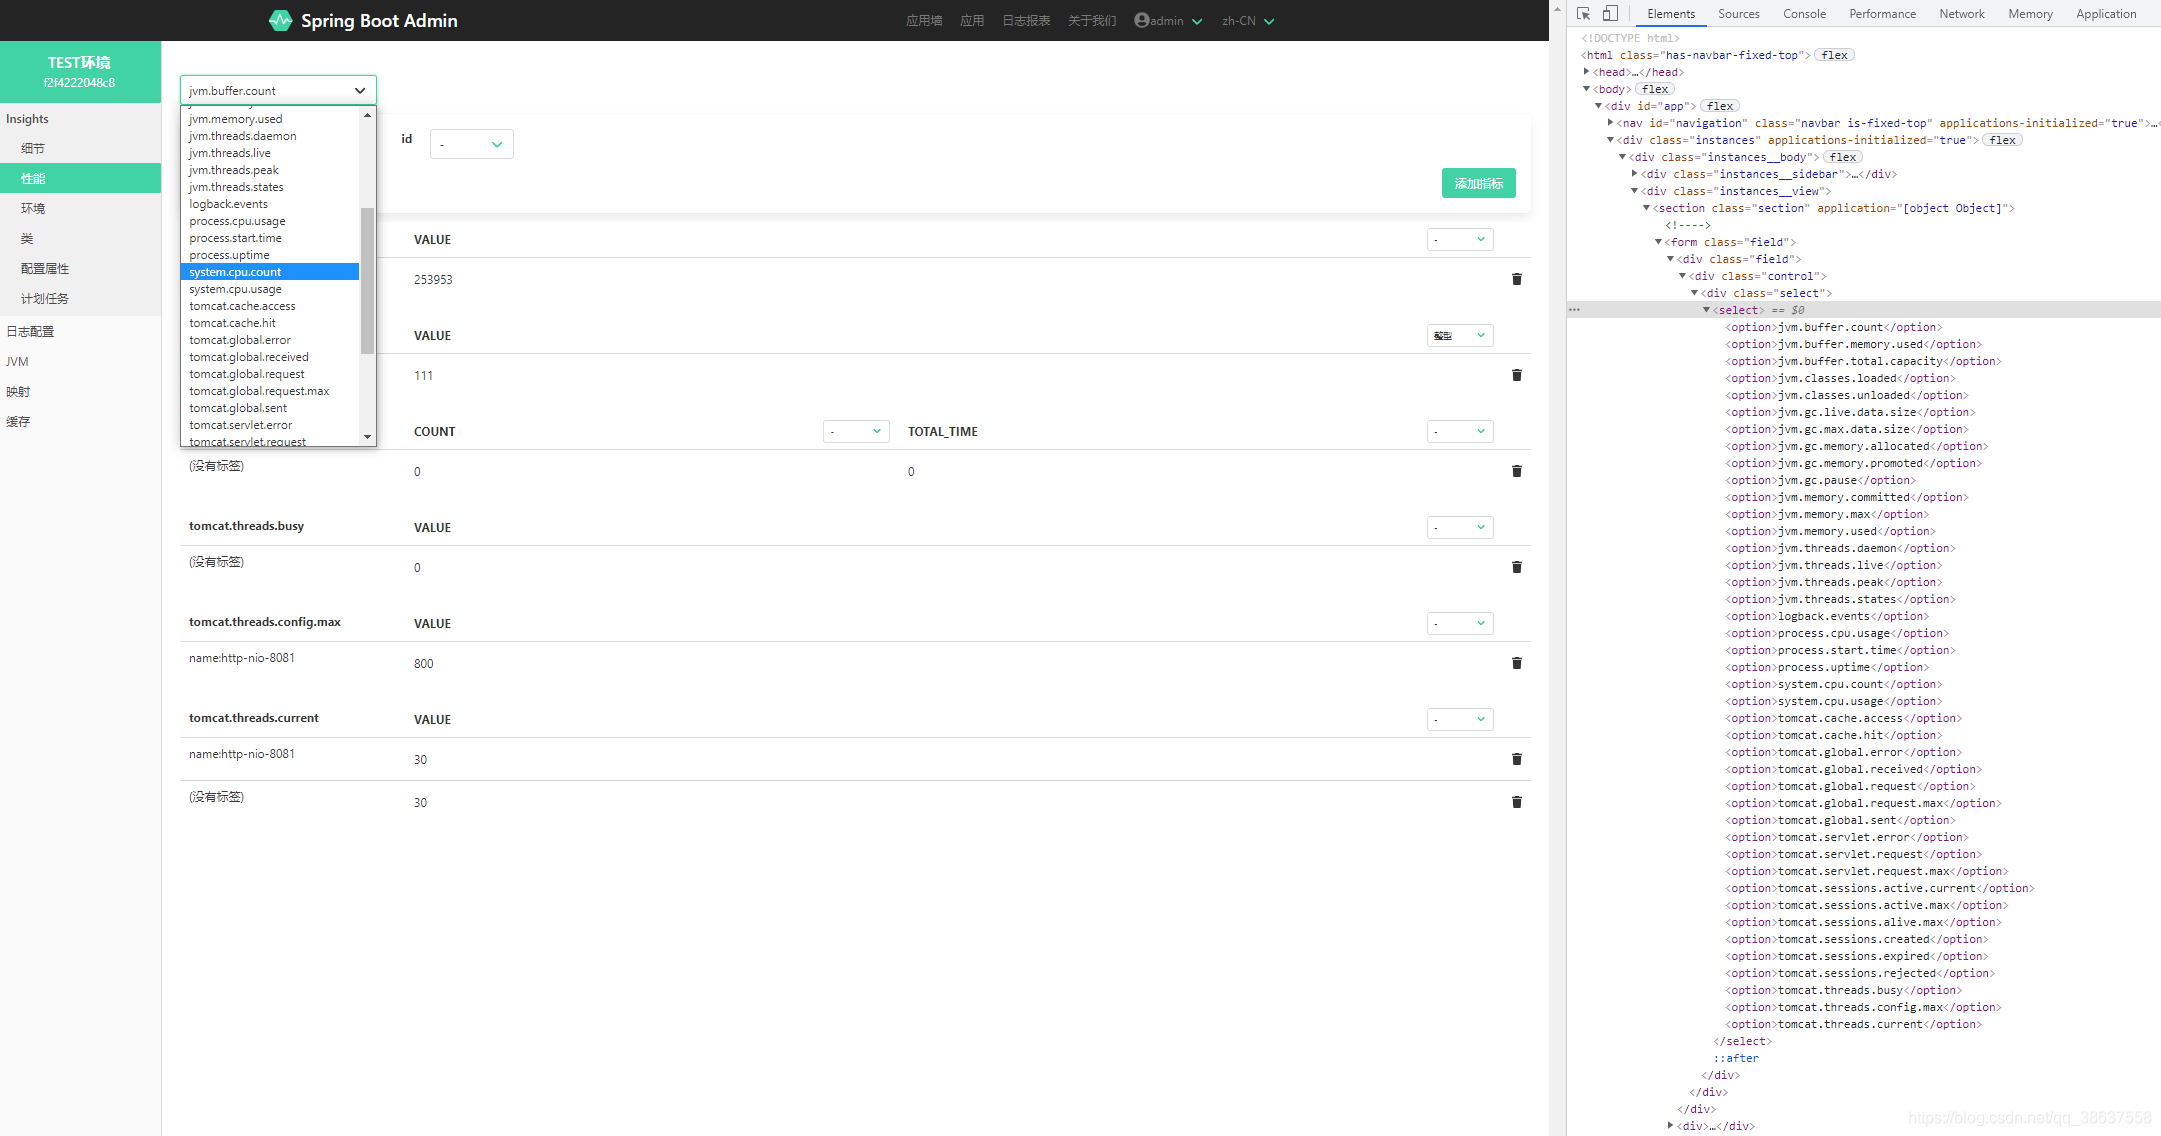Delete the COUNT 0 TOTAL_TIME row
This screenshot has width=2161, height=1136.
coord(1517,471)
